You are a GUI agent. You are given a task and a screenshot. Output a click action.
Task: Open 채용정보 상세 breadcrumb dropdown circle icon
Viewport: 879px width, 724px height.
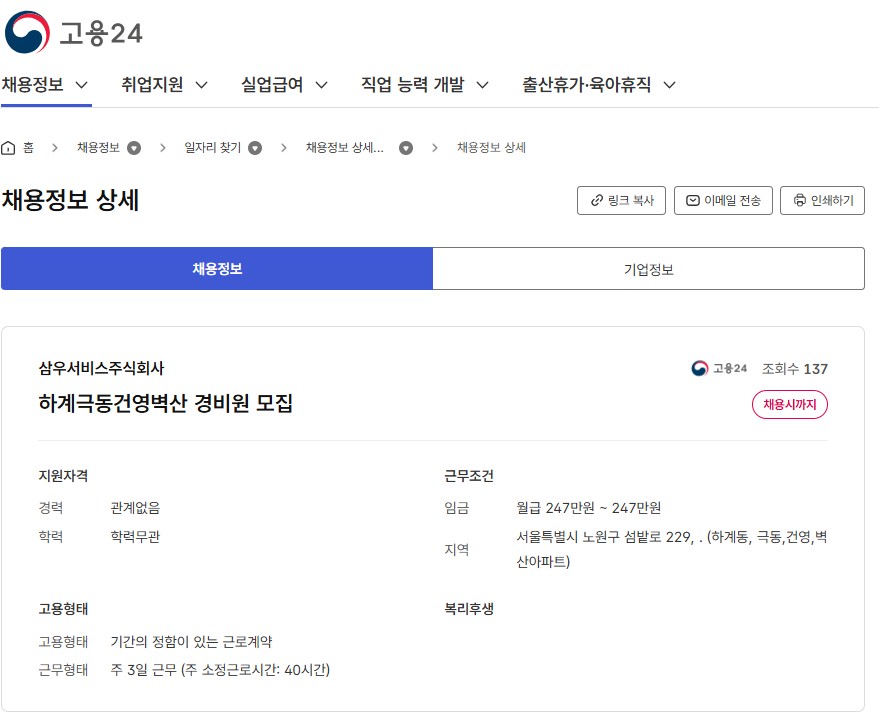pos(406,148)
